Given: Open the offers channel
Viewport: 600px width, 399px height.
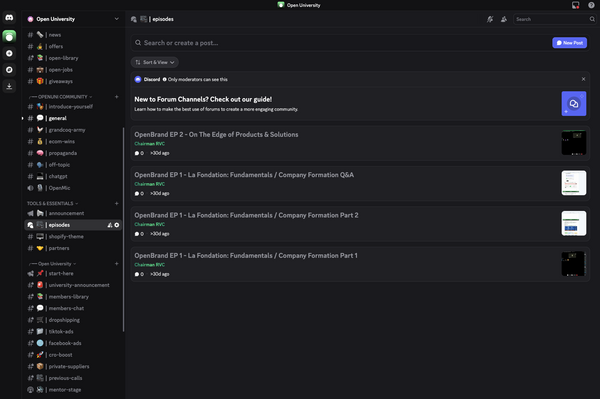Looking at the screenshot, I should [x=73, y=46].
